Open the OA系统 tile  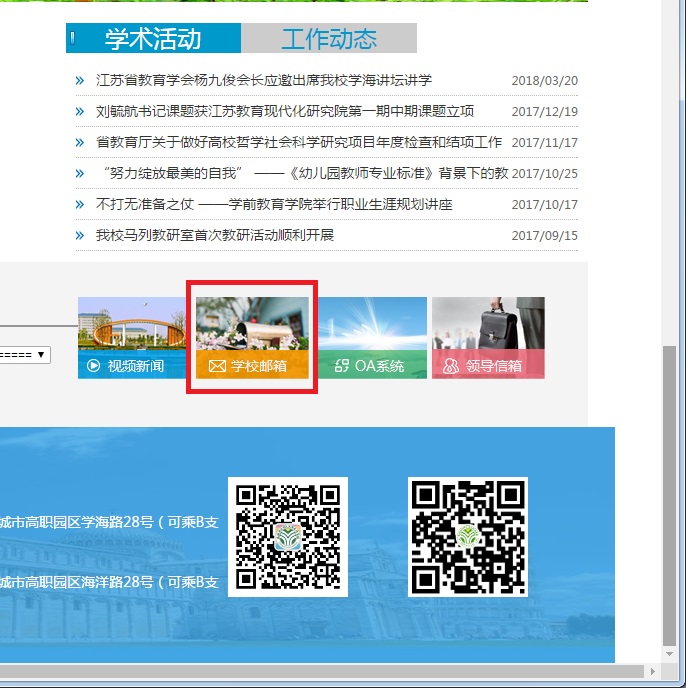coord(374,338)
